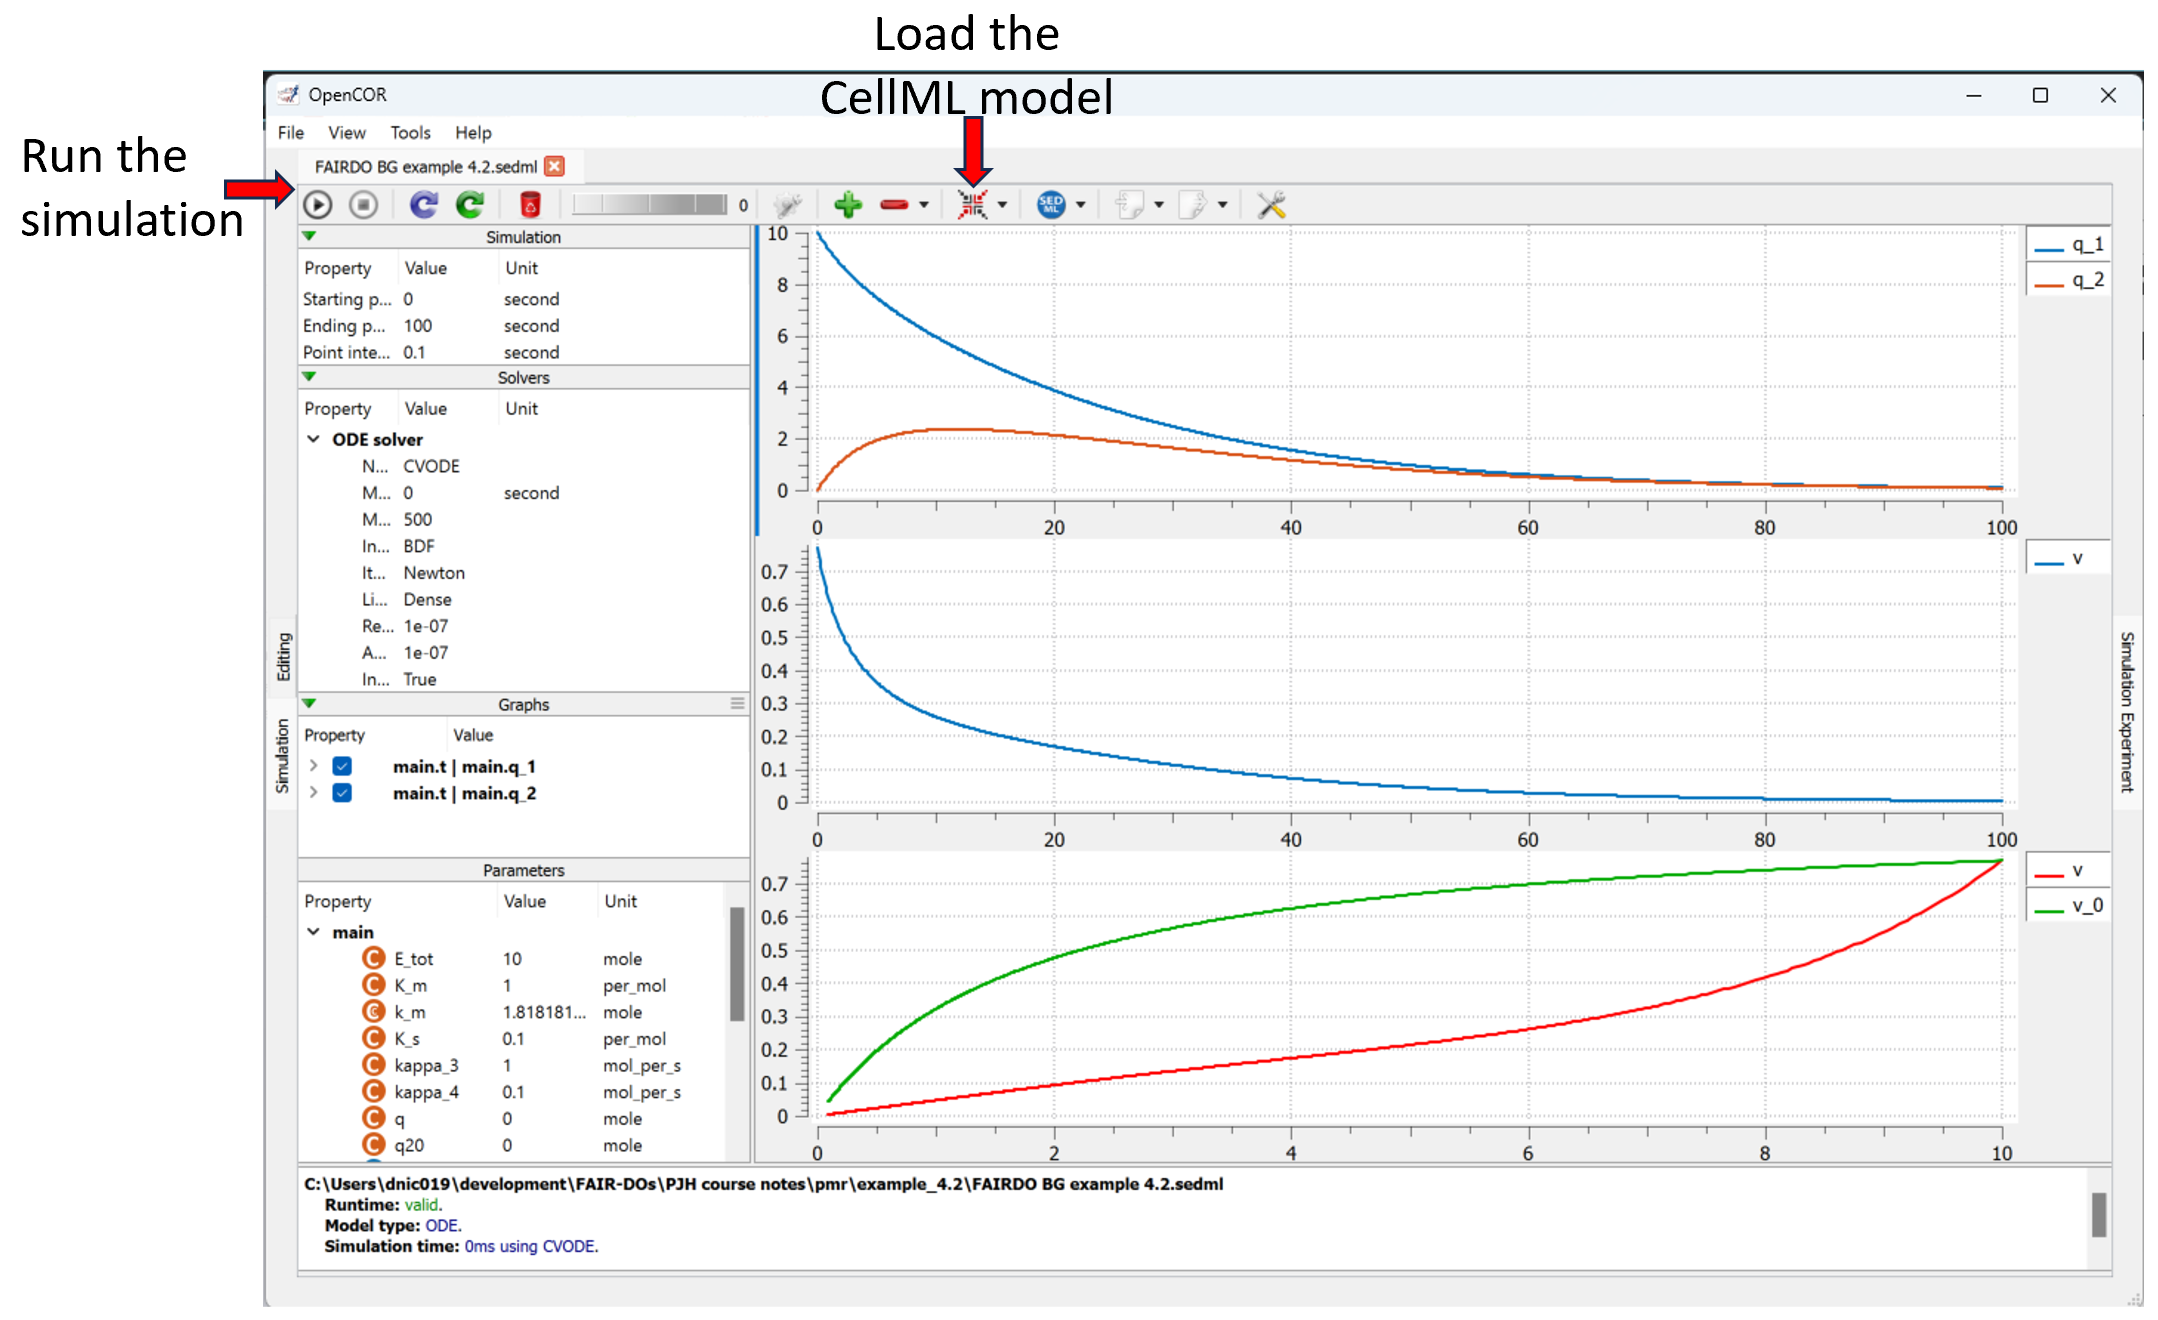
Task: Collapse the Simulation section triangle
Action: [x=309, y=236]
